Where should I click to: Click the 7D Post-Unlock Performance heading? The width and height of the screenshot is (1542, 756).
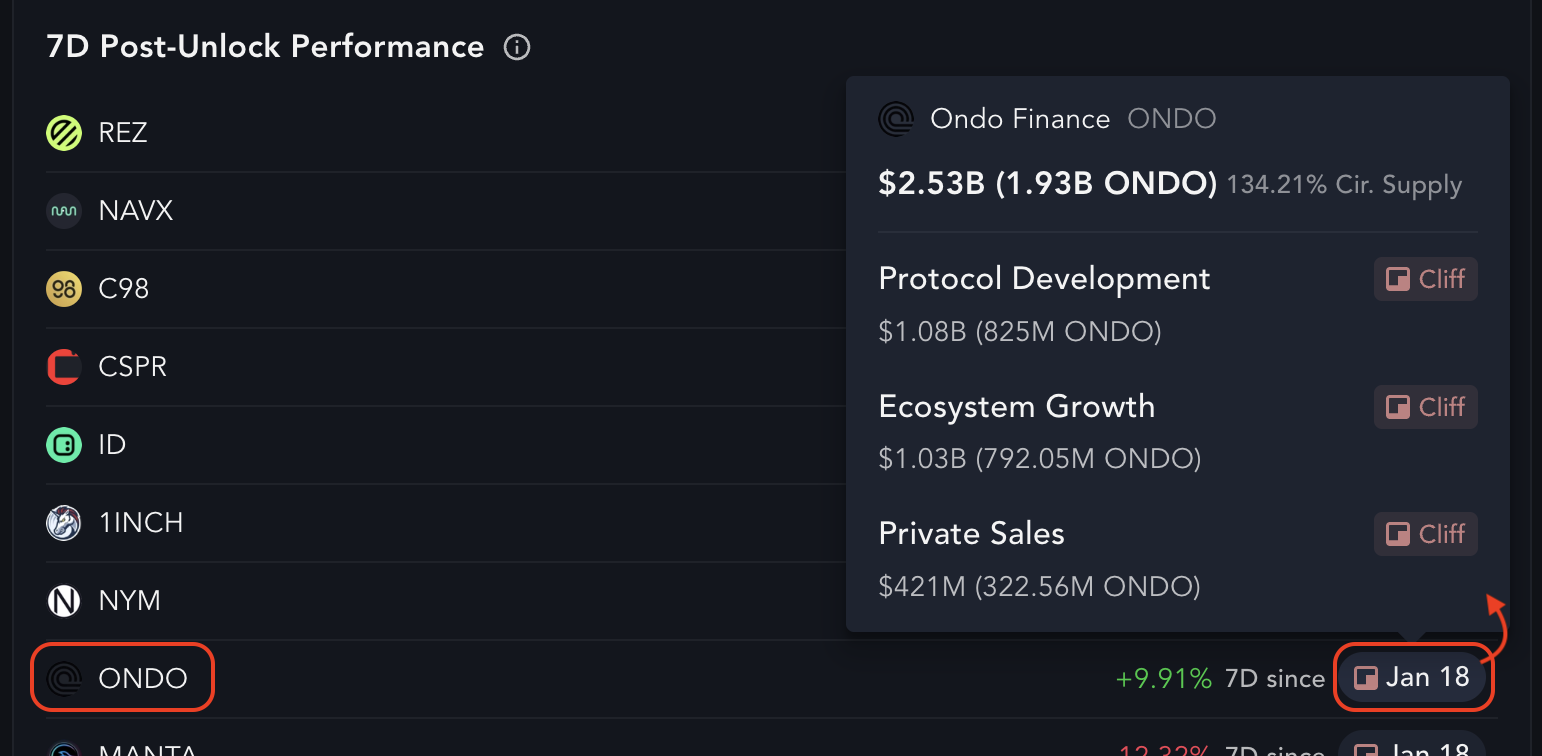pyautogui.click(x=266, y=47)
